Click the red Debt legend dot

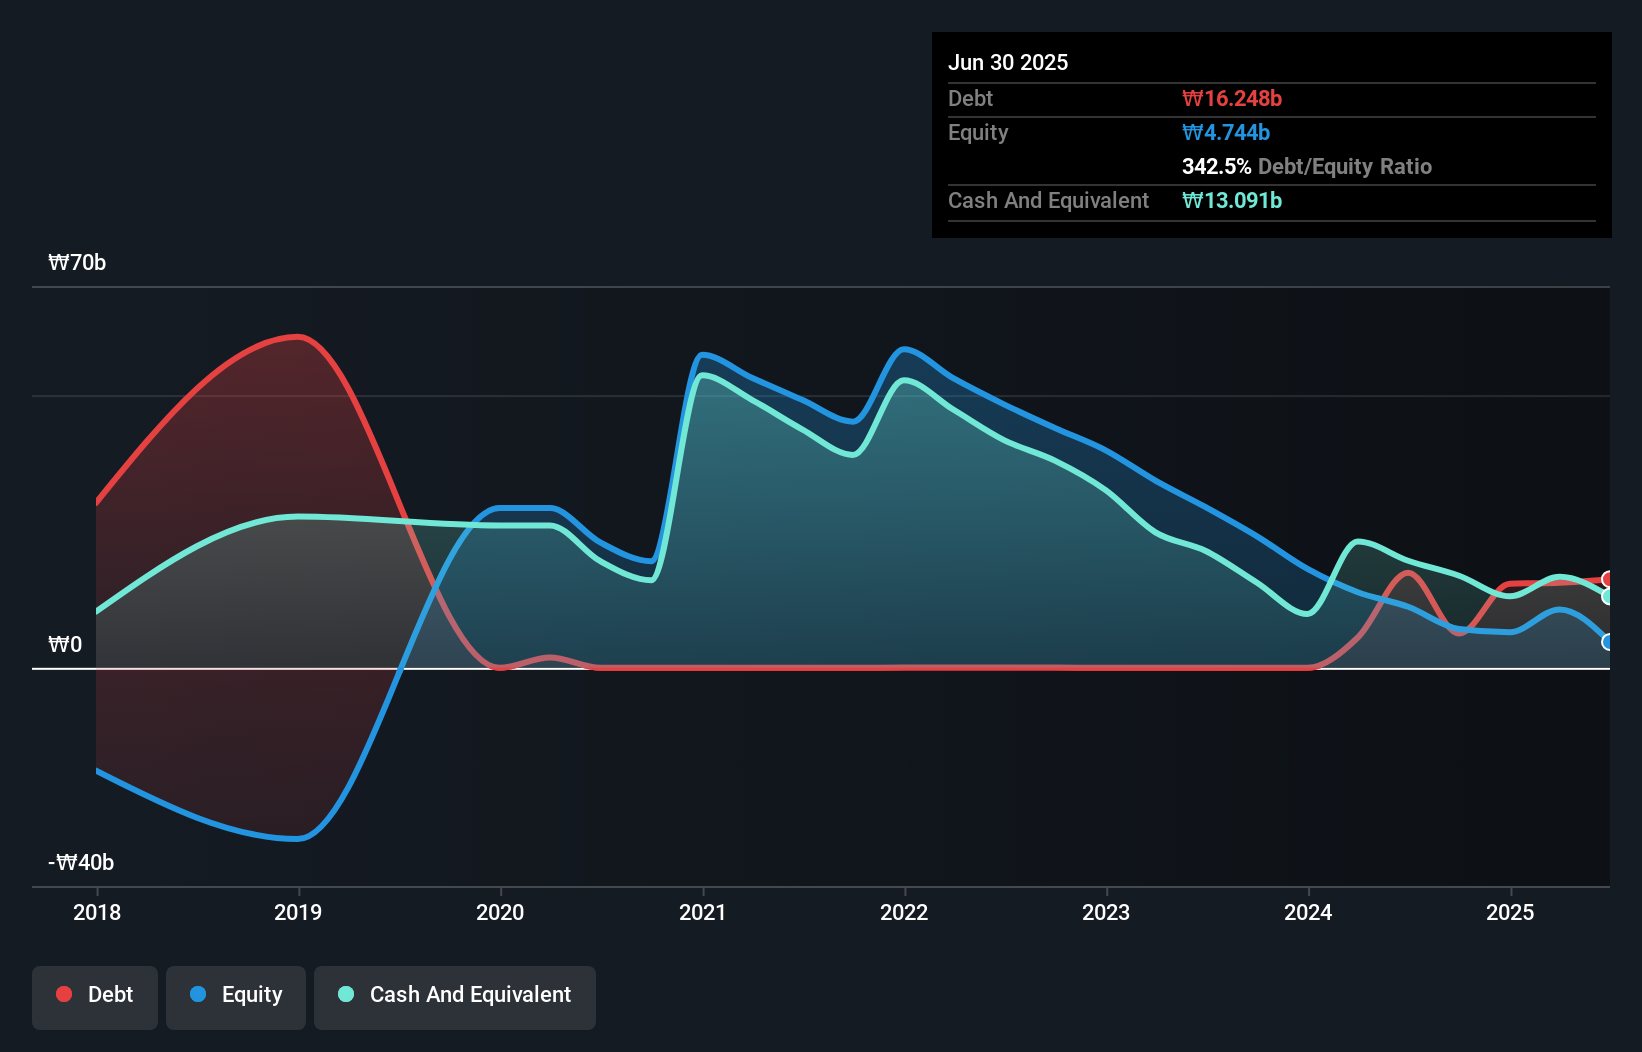[x=64, y=994]
